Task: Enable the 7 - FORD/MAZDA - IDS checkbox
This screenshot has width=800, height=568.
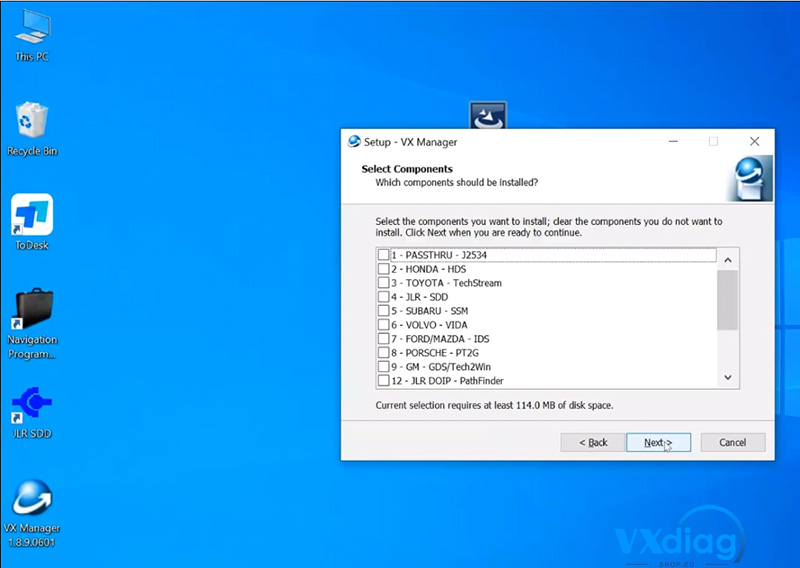Action: point(383,338)
